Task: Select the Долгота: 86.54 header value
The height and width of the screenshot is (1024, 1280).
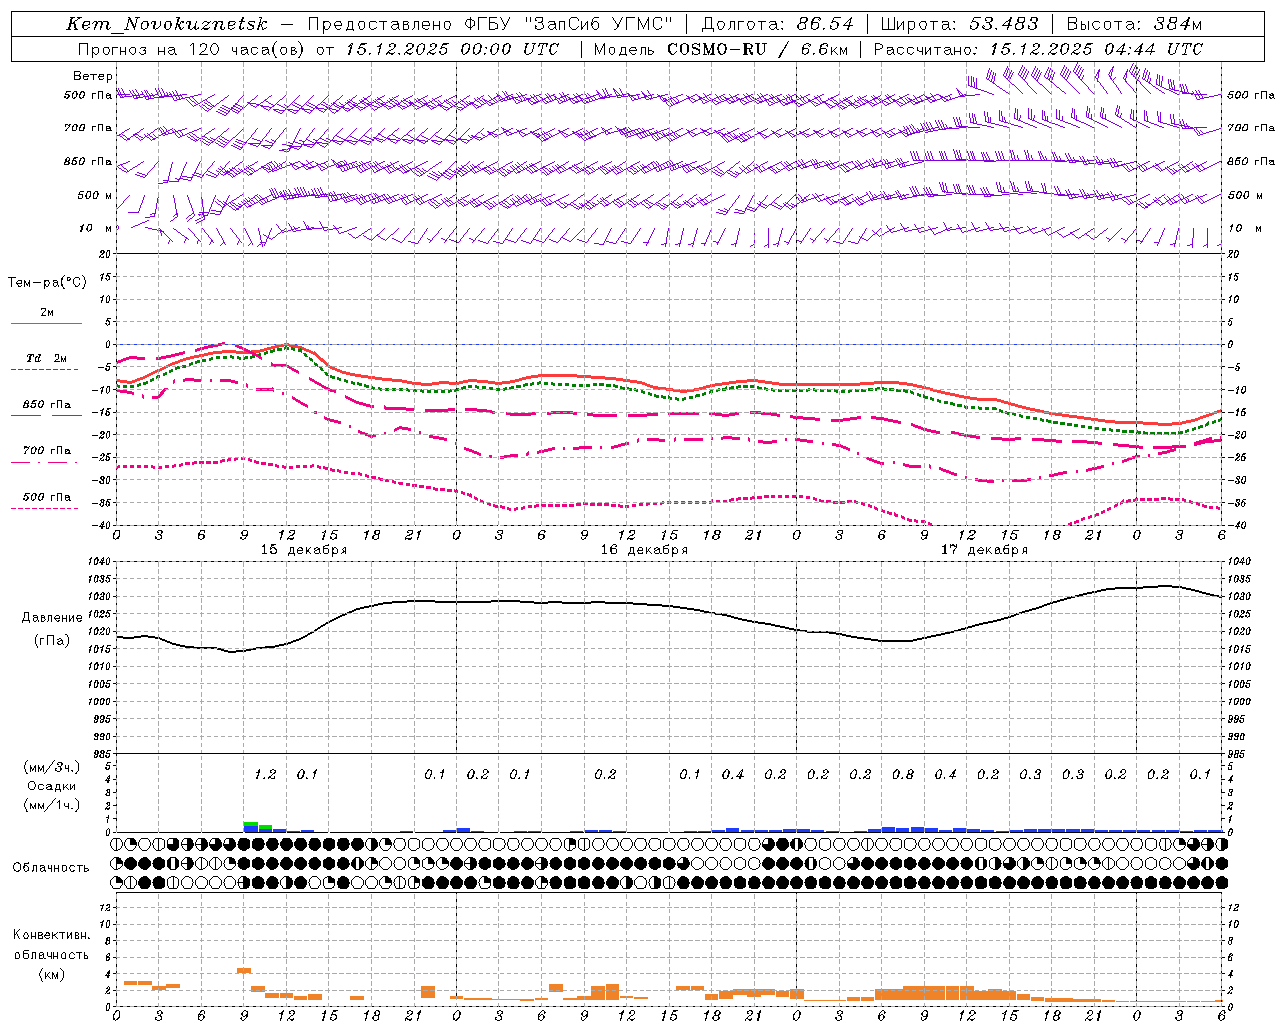Action: pyautogui.click(x=778, y=24)
